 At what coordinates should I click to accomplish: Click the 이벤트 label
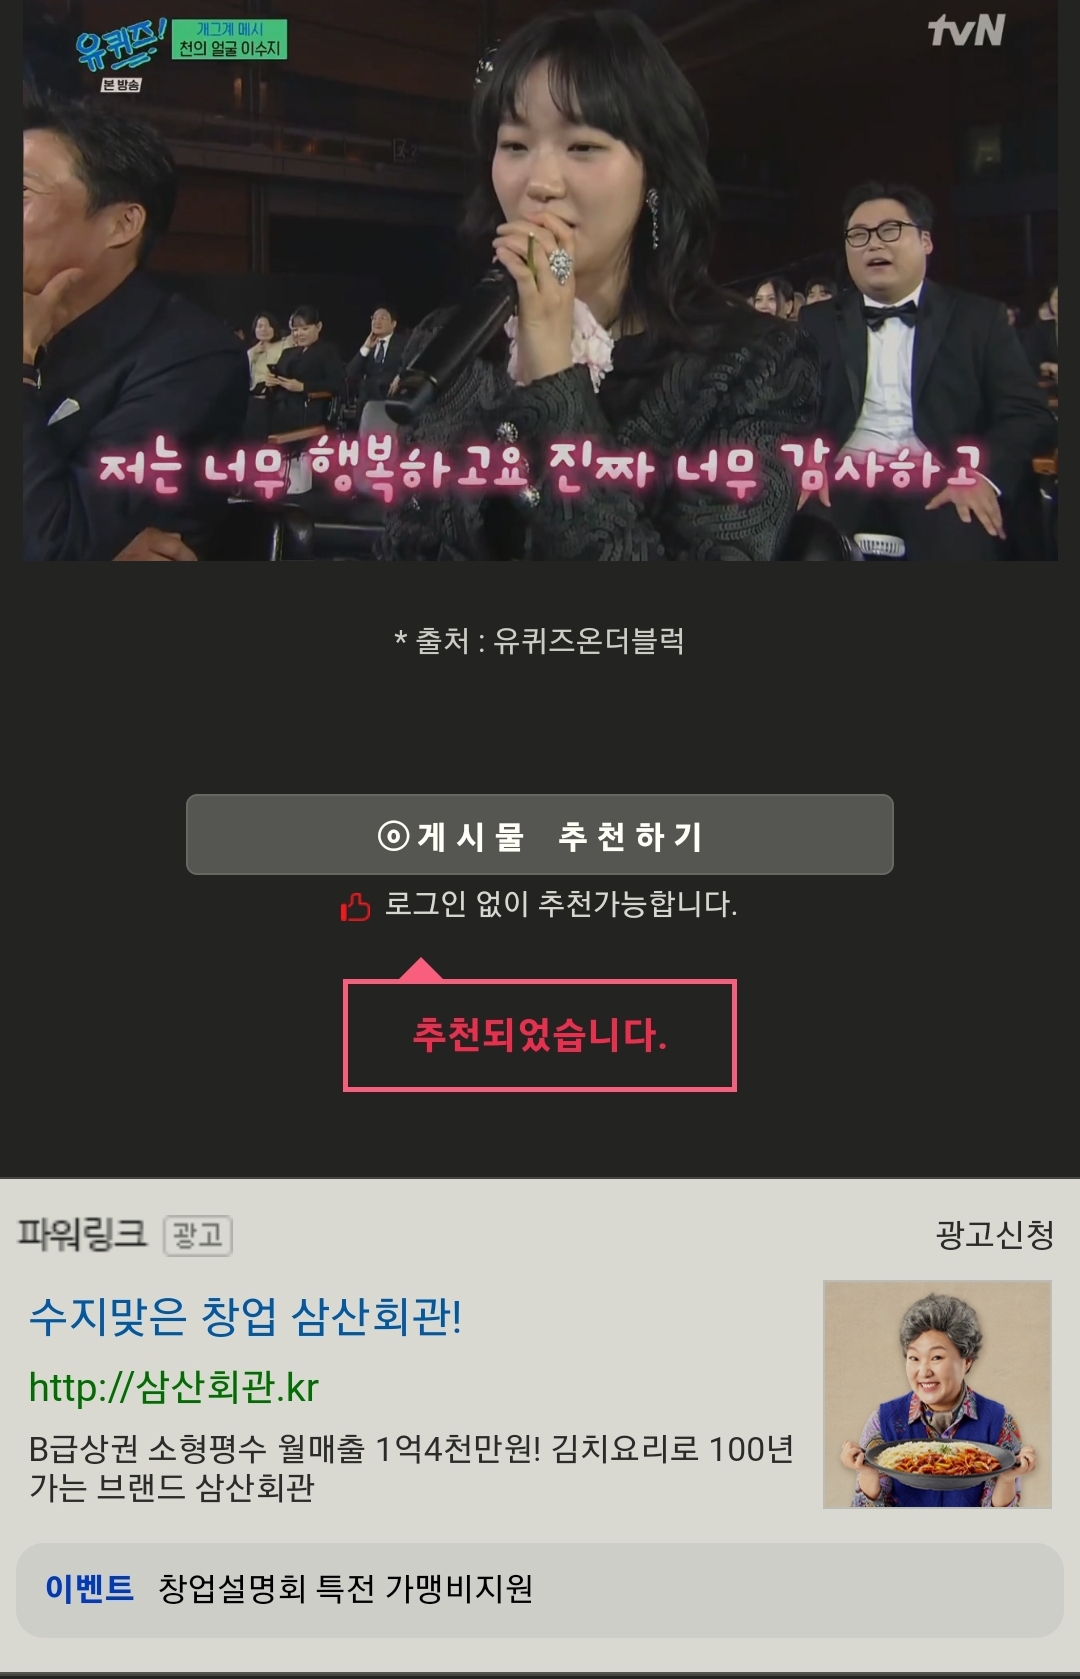[89, 1588]
